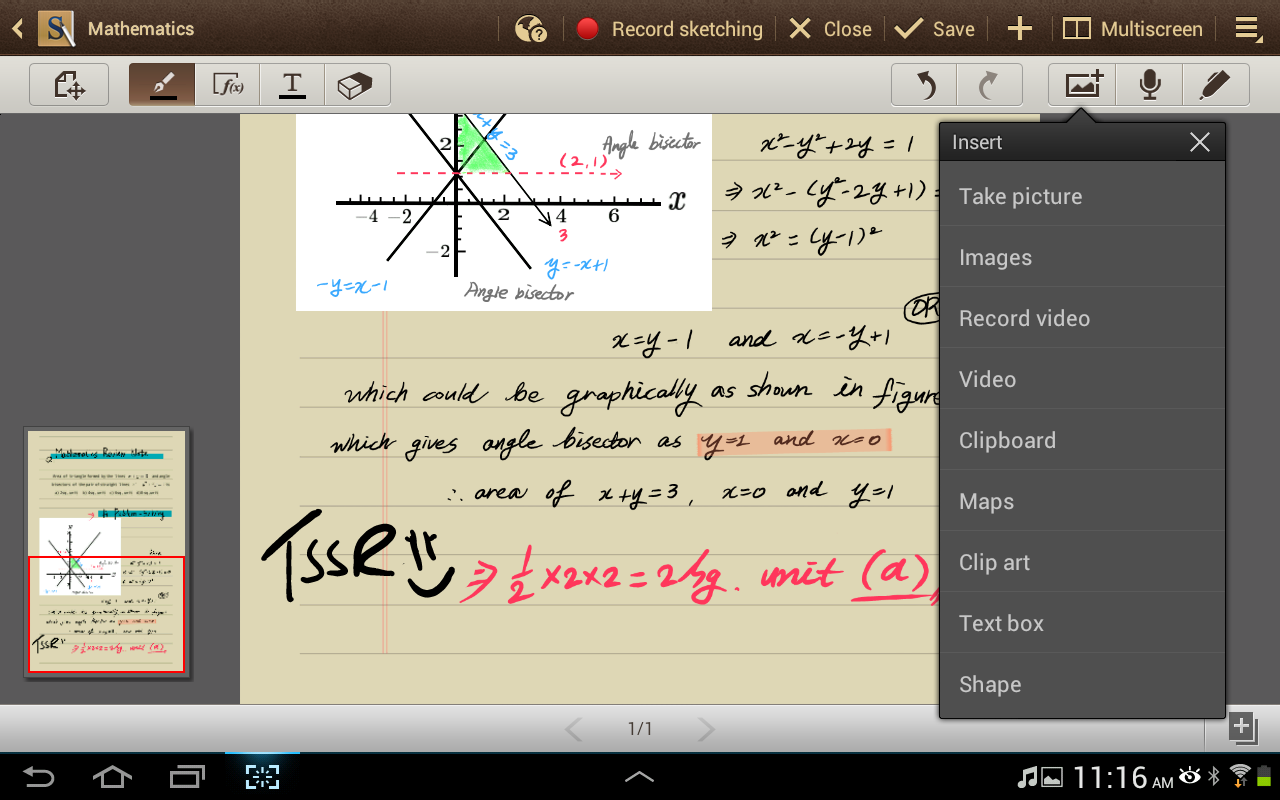Choose Take picture from Insert menu
This screenshot has height=800, width=1280.
tap(1020, 196)
